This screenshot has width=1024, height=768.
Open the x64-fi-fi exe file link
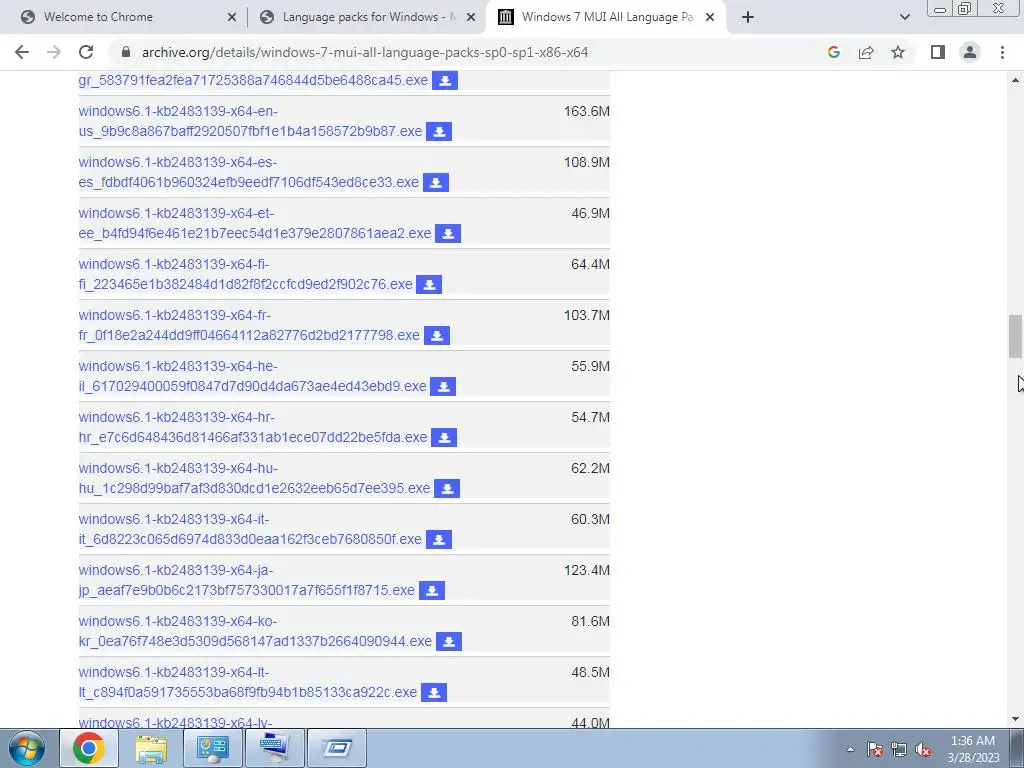pyautogui.click(x=246, y=274)
